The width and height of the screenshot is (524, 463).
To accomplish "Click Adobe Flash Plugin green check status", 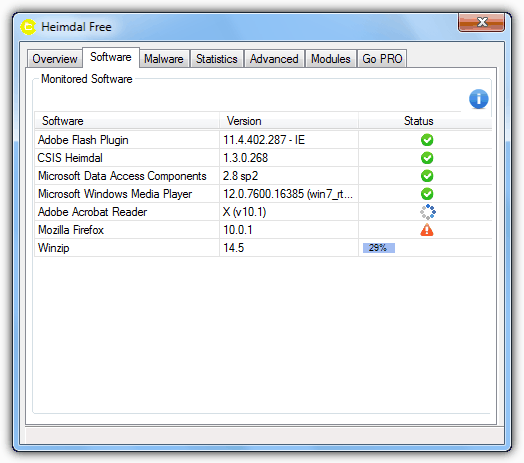I will 427,140.
